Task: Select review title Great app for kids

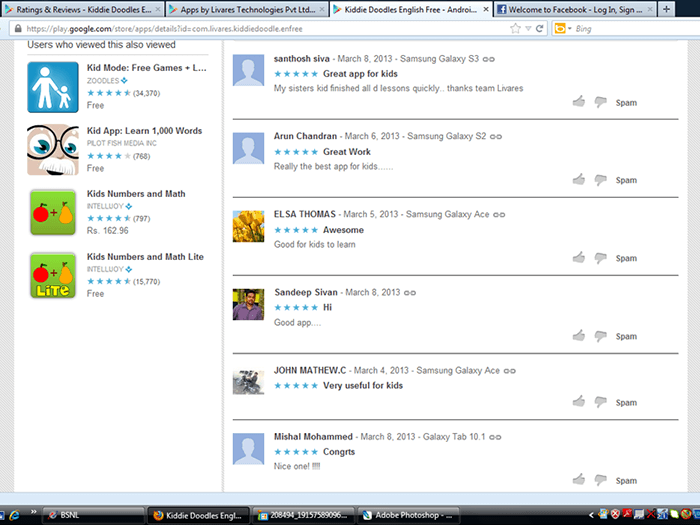Action: [360, 74]
